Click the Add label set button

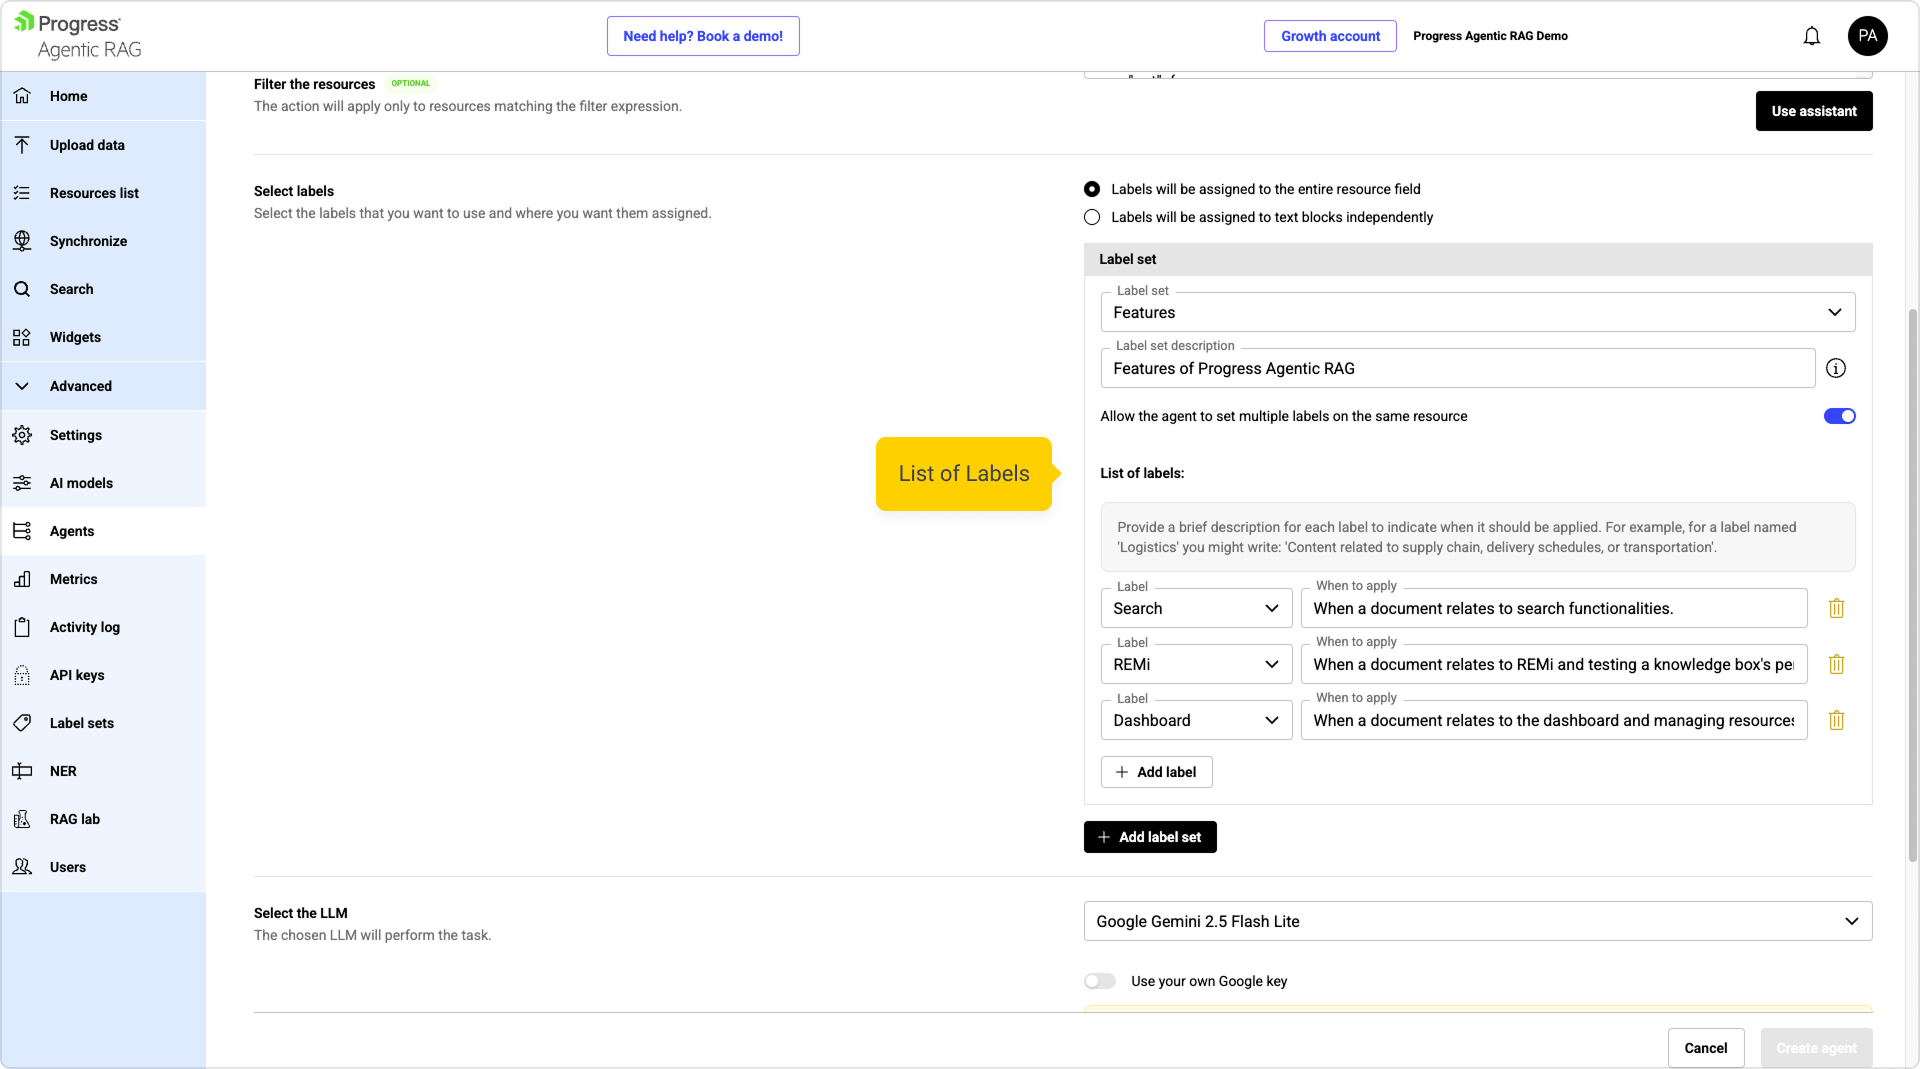pyautogui.click(x=1150, y=837)
